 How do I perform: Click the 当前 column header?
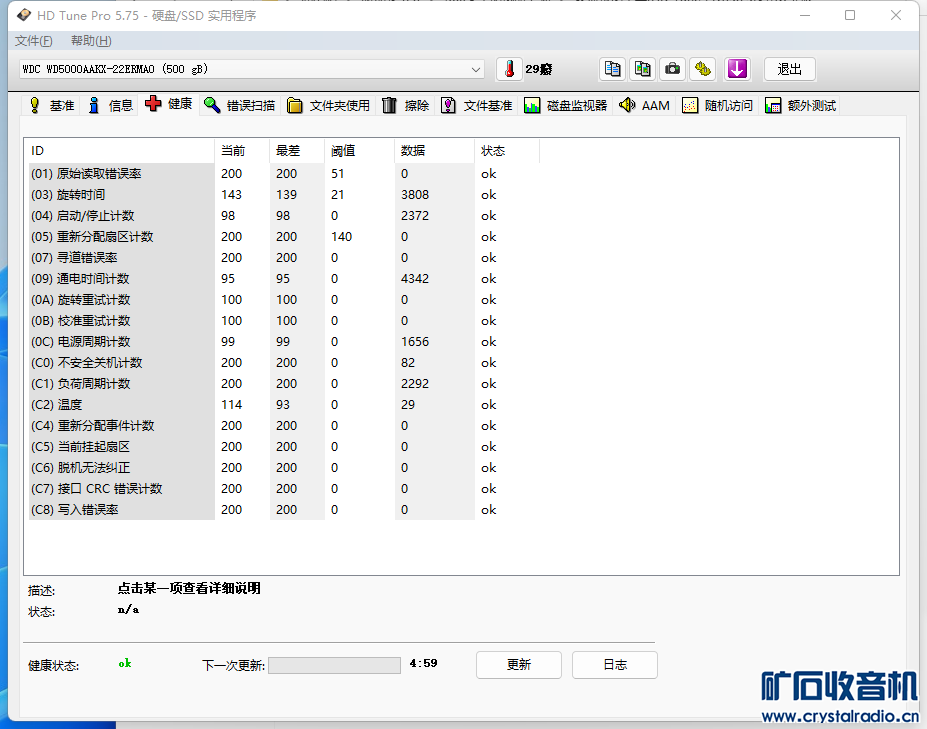click(242, 151)
